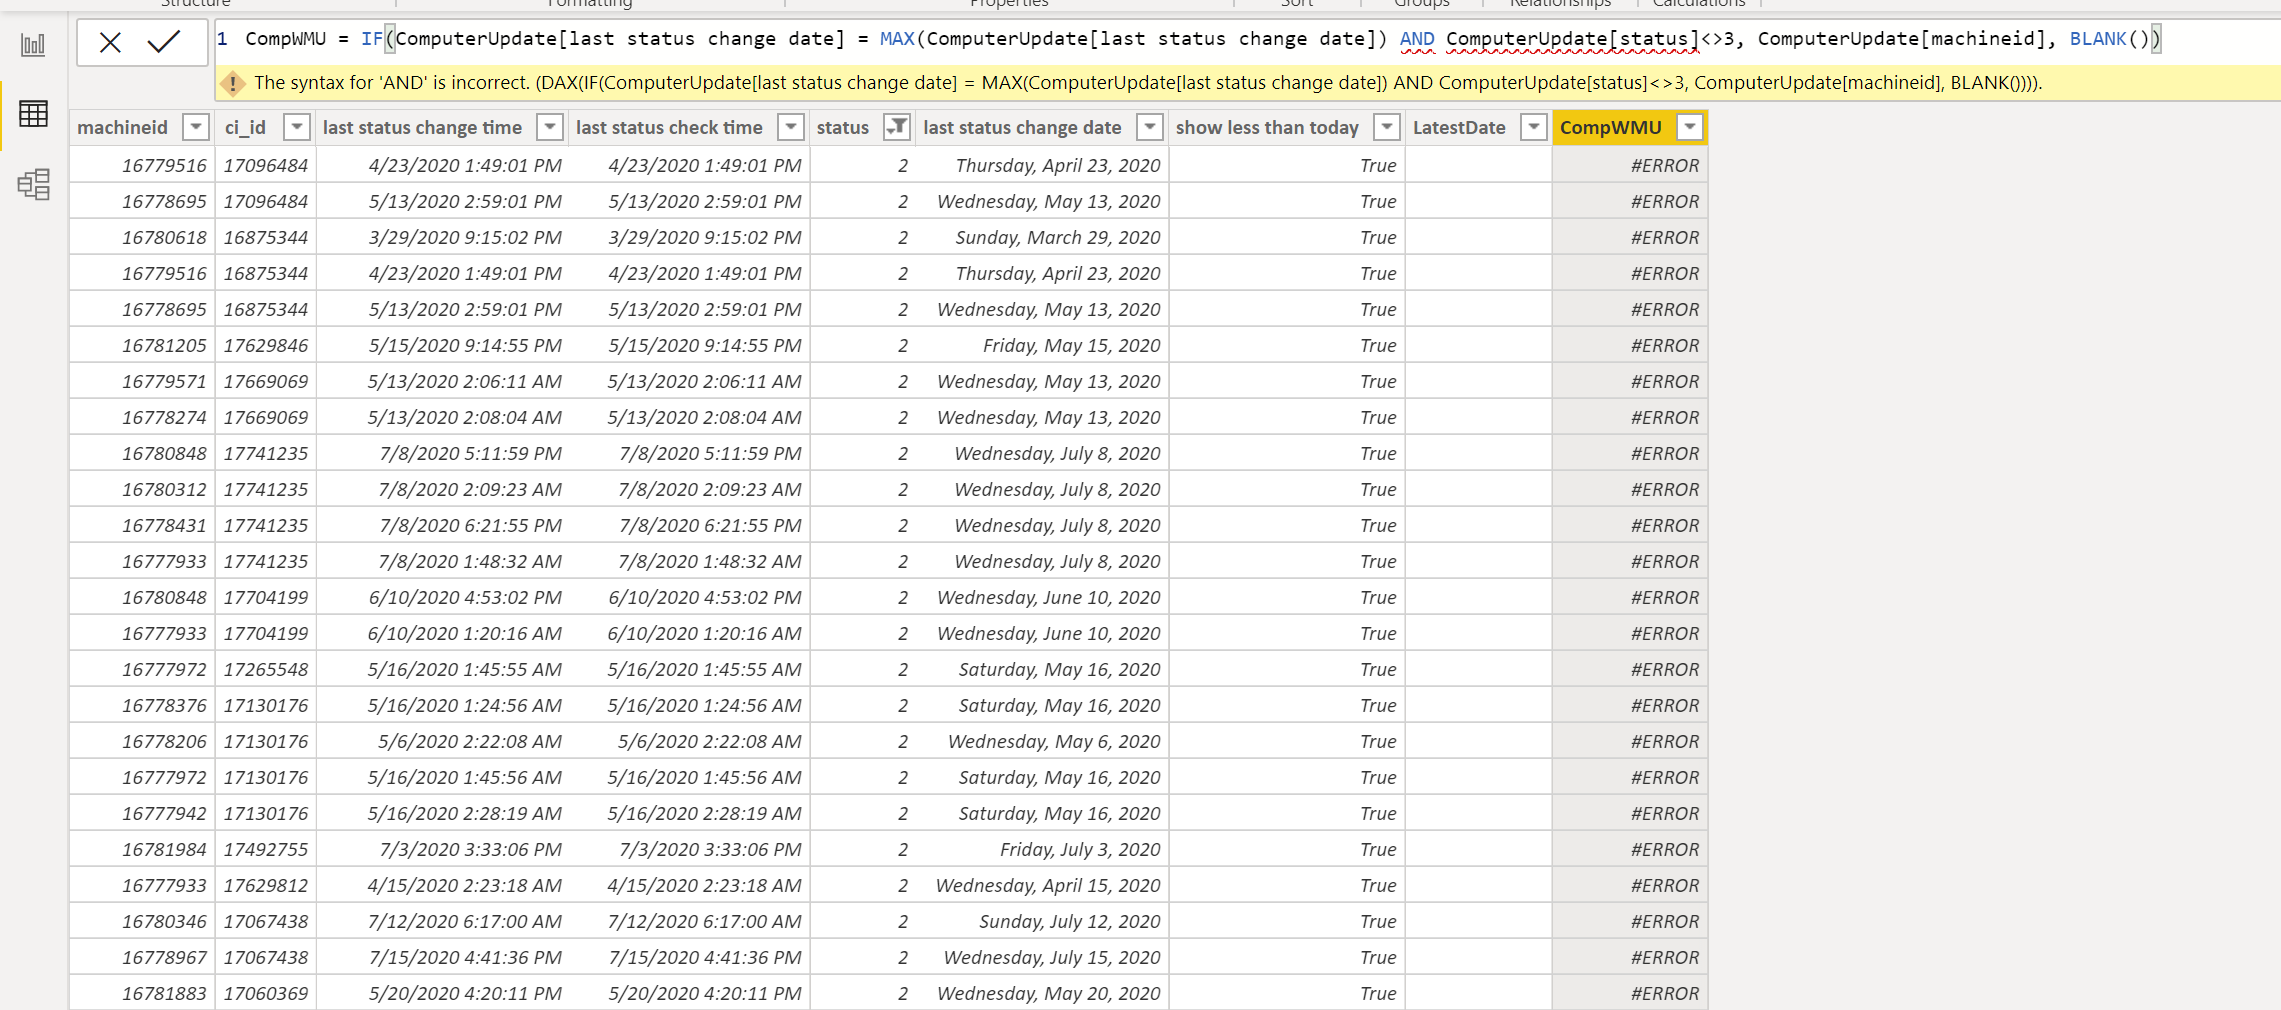
Task: Select the cell Sunday, July 12, 2020
Action: pyautogui.click(x=1043, y=921)
